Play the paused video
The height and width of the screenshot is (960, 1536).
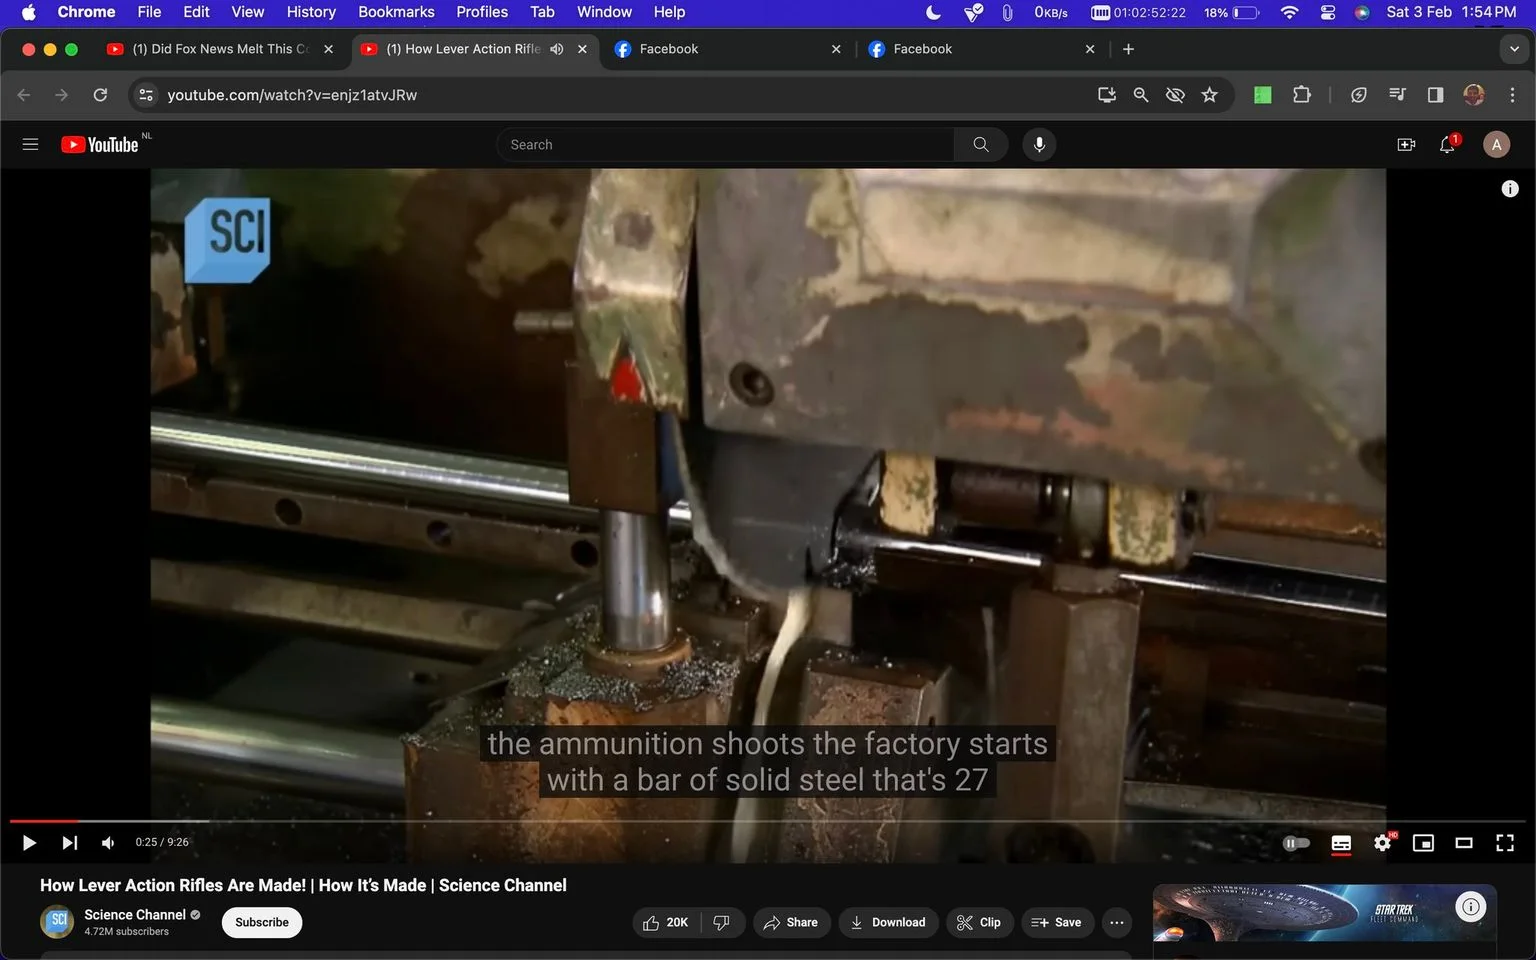tap(29, 843)
